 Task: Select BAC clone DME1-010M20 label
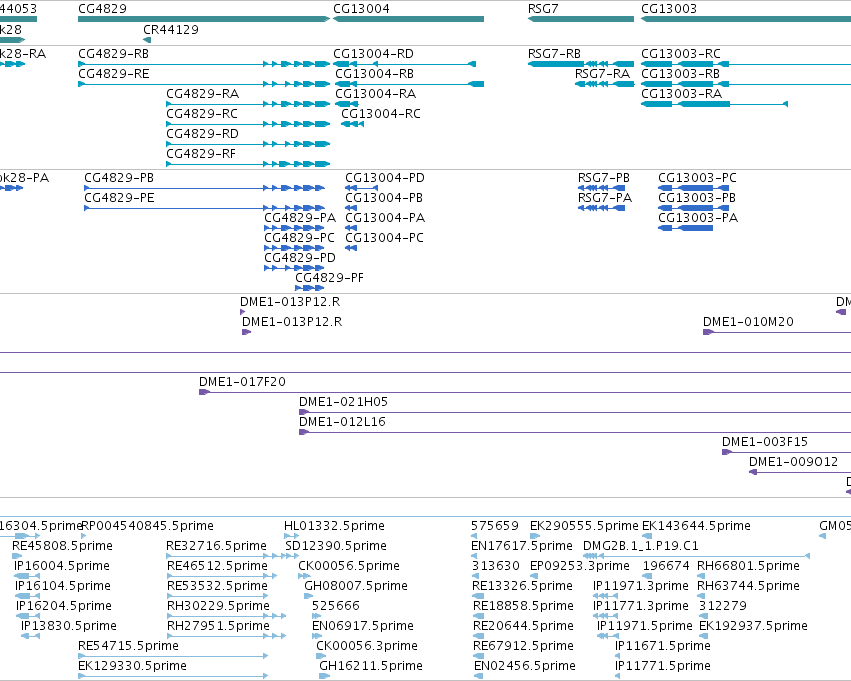coord(748,322)
